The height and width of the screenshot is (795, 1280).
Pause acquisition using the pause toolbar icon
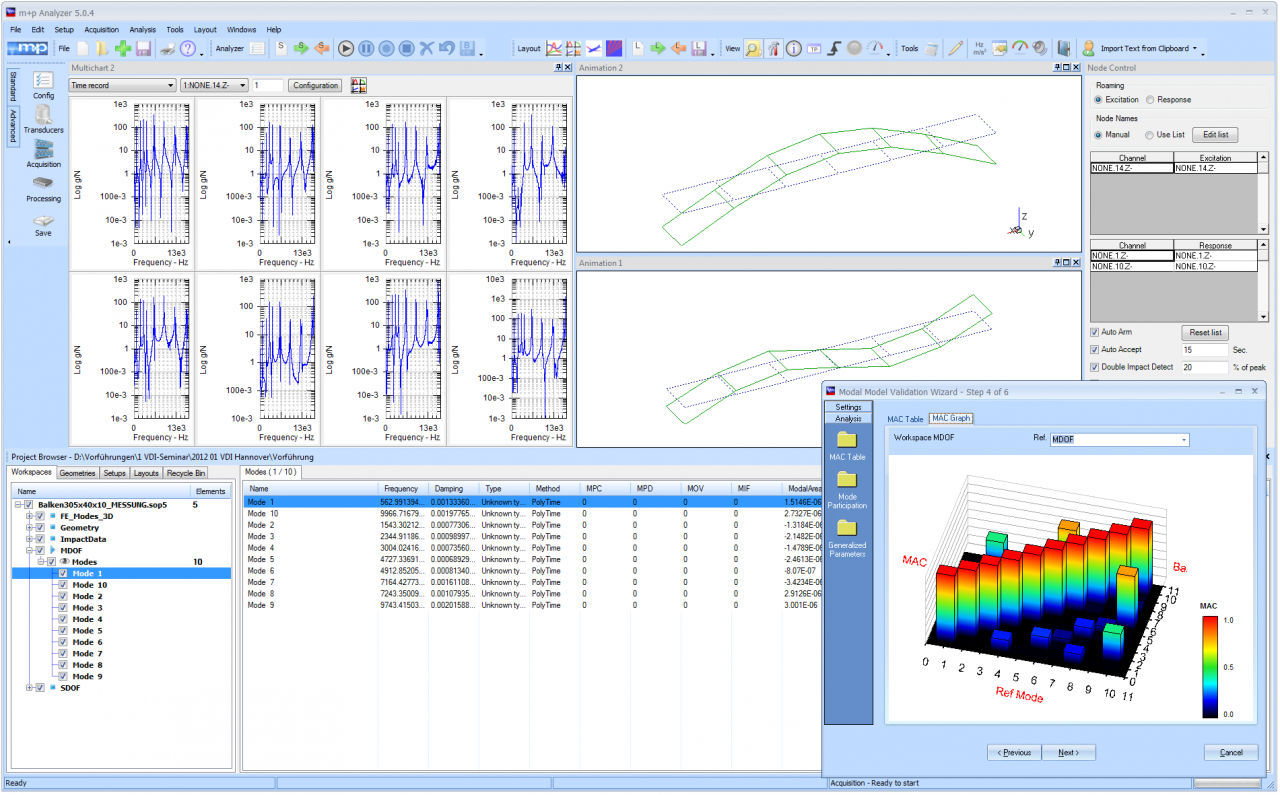(366, 47)
